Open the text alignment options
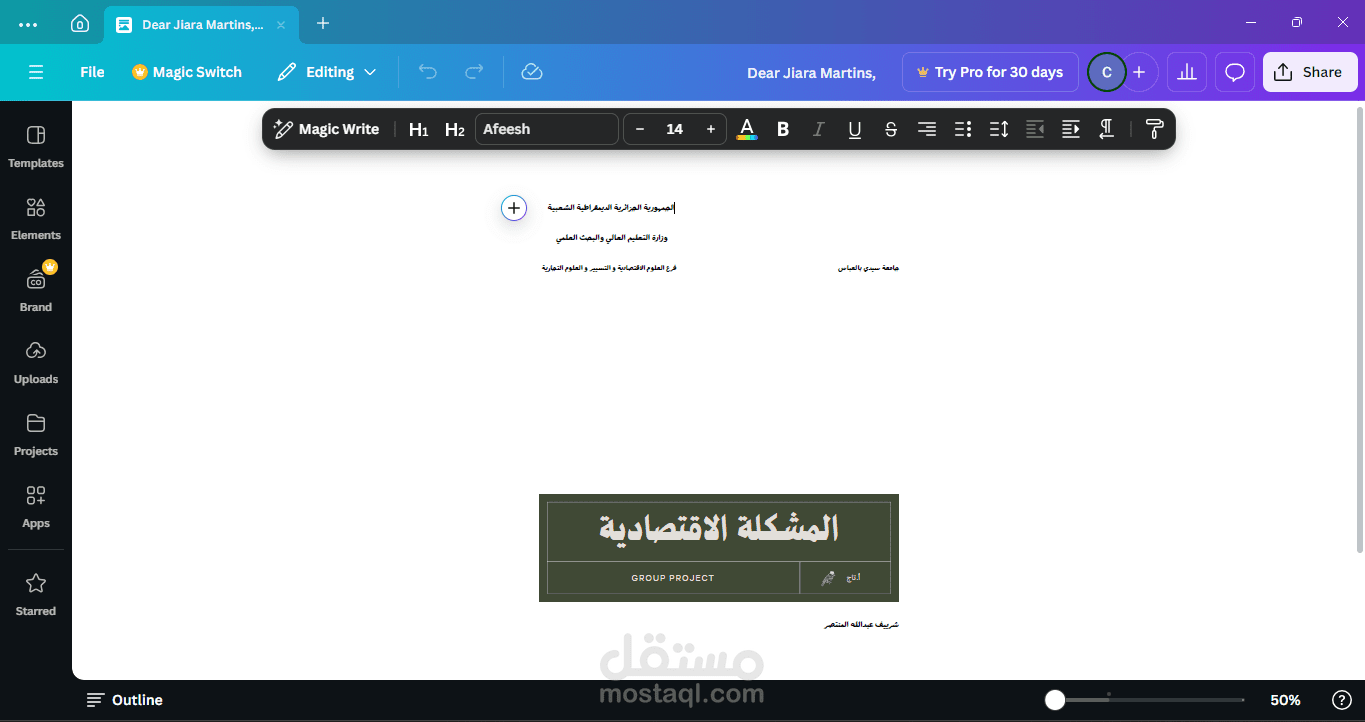This screenshot has width=1365, height=722. tap(926, 128)
